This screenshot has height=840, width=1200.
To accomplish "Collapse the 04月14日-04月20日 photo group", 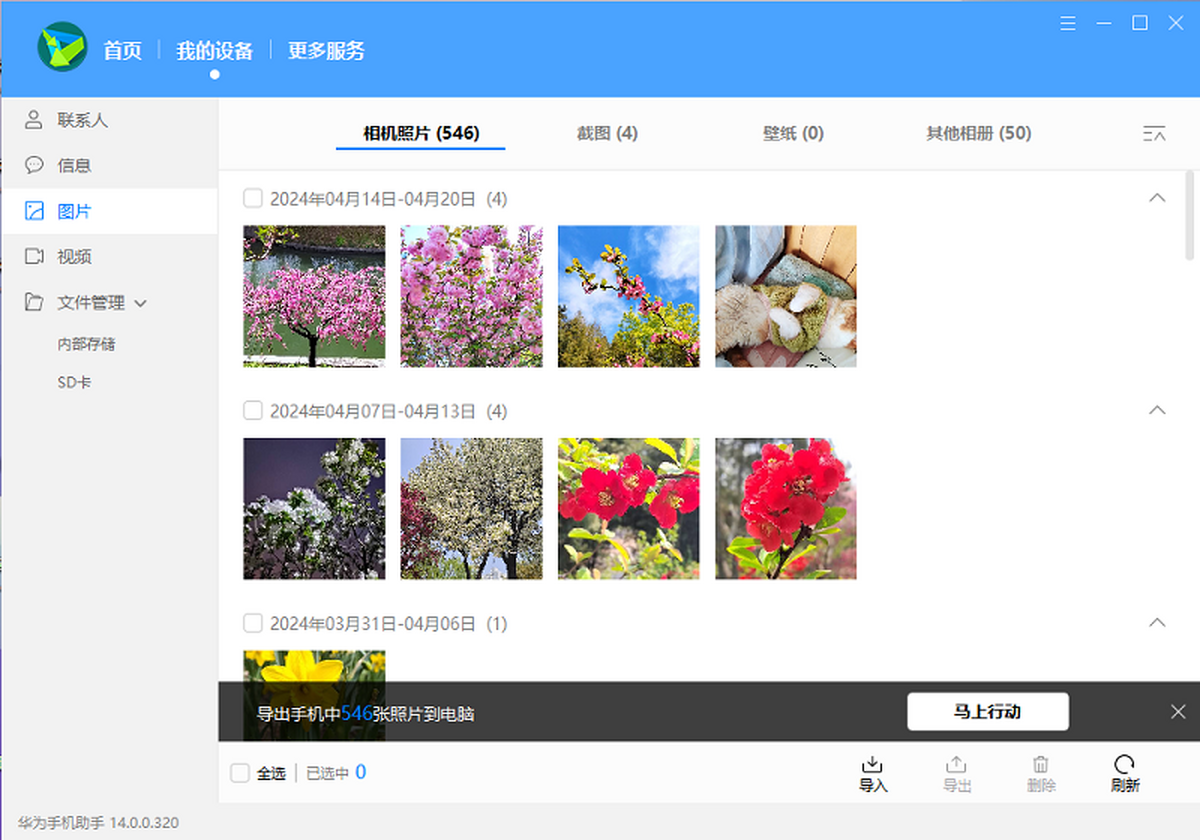I will 1157,198.
